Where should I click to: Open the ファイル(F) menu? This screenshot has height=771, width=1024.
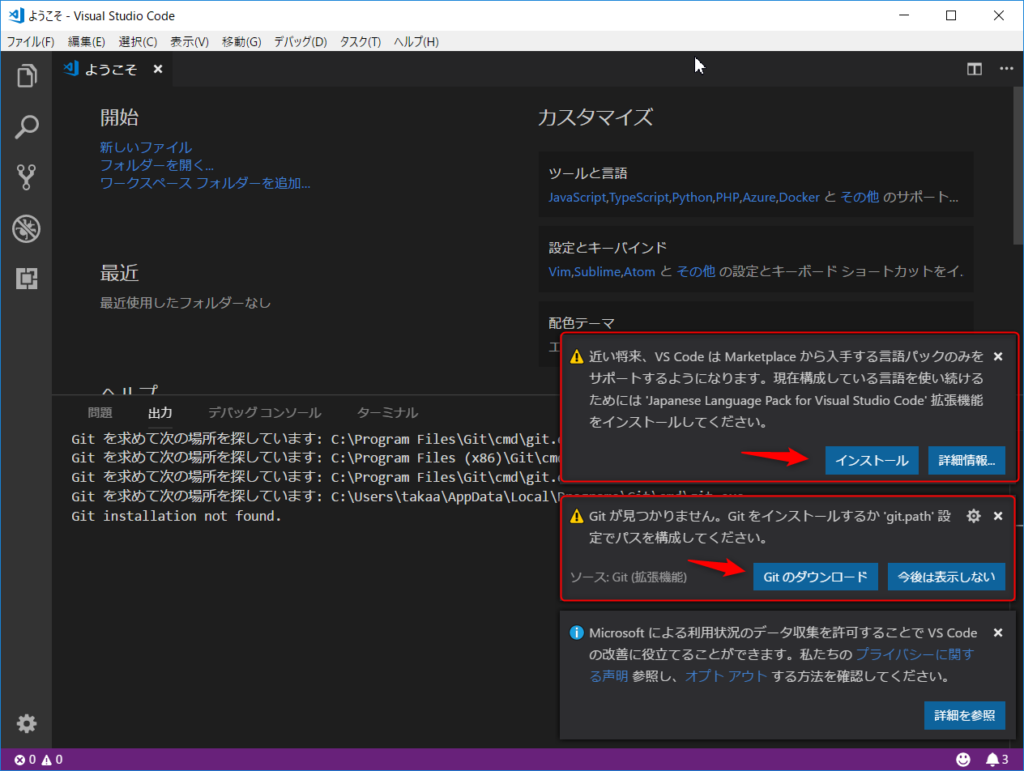(x=30, y=42)
